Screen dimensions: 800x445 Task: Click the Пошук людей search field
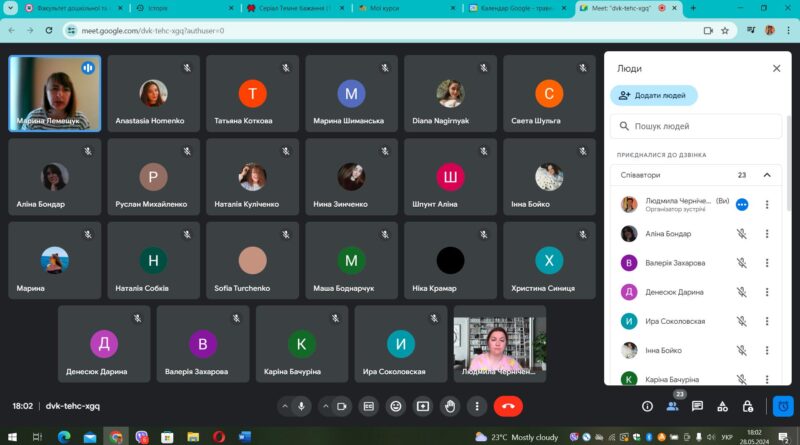(x=695, y=126)
